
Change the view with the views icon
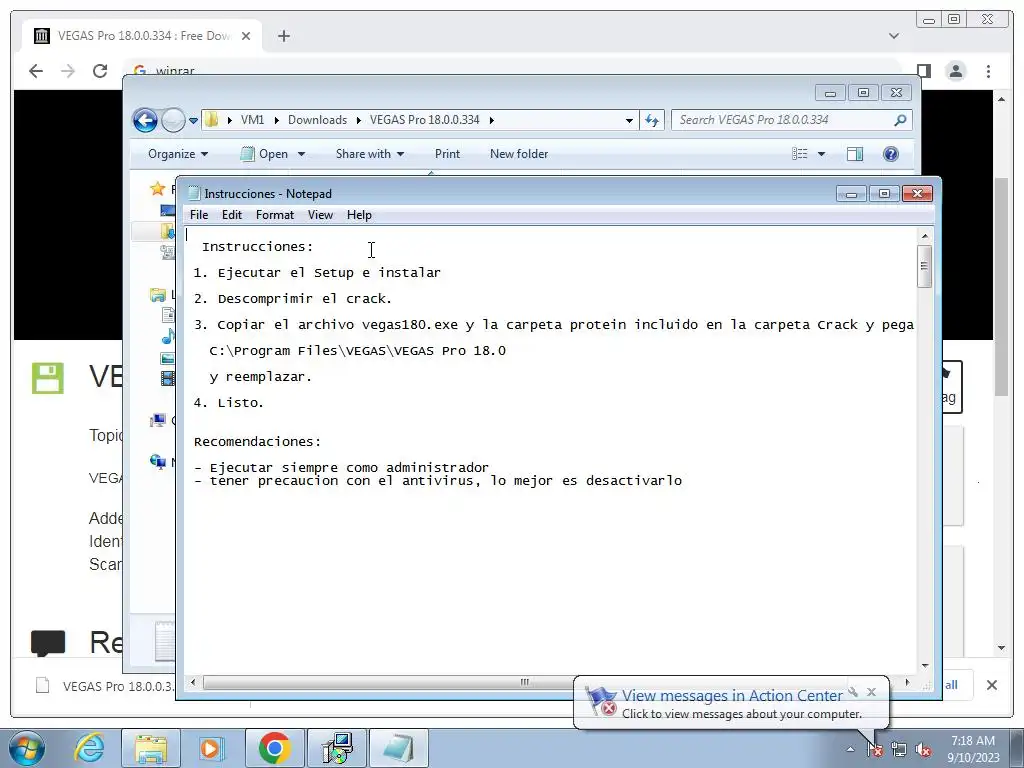coord(800,154)
